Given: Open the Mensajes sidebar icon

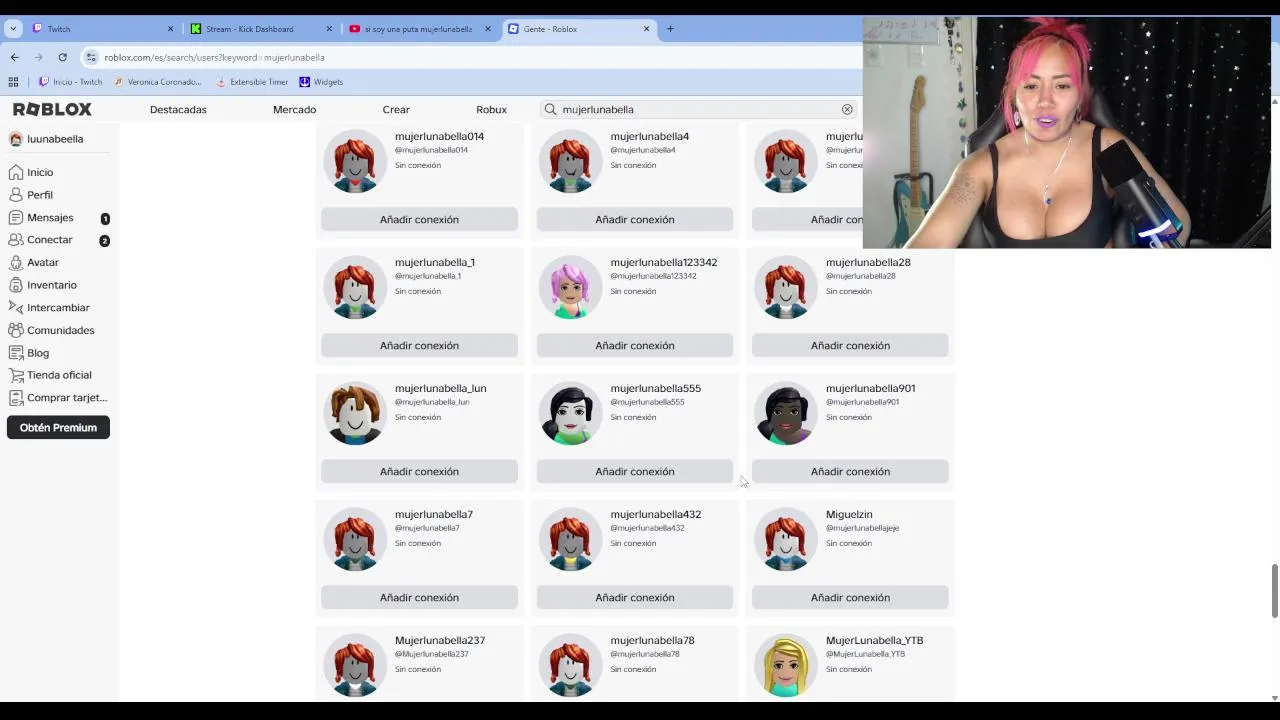Looking at the screenshot, I should click(x=15, y=217).
